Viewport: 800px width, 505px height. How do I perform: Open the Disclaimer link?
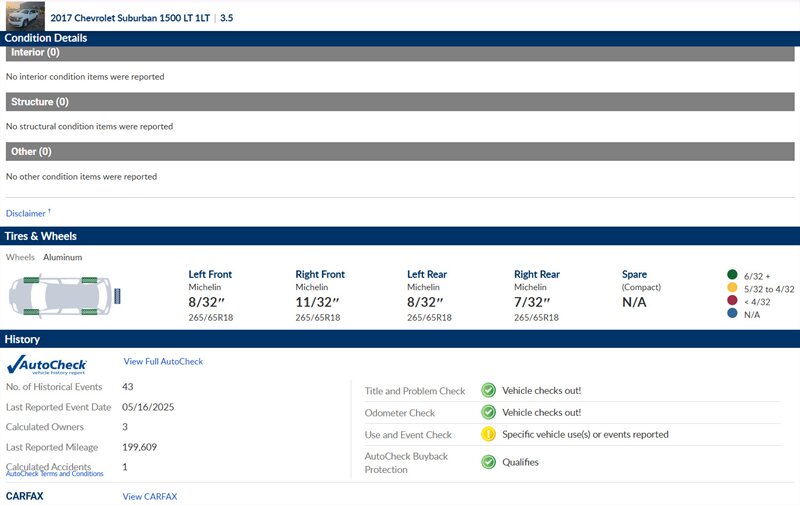click(x=26, y=213)
